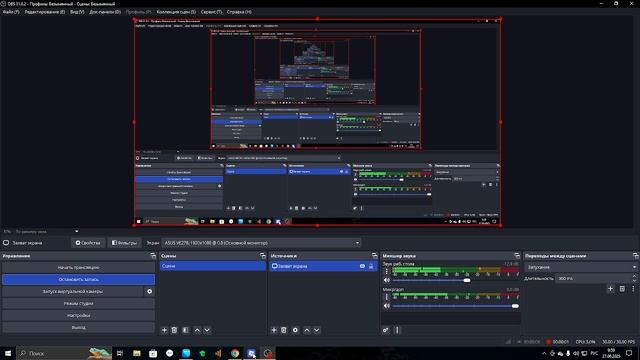Viewport: 640px width, 360px height.
Task: Remove transition with trash icon
Action: click(x=622, y=289)
